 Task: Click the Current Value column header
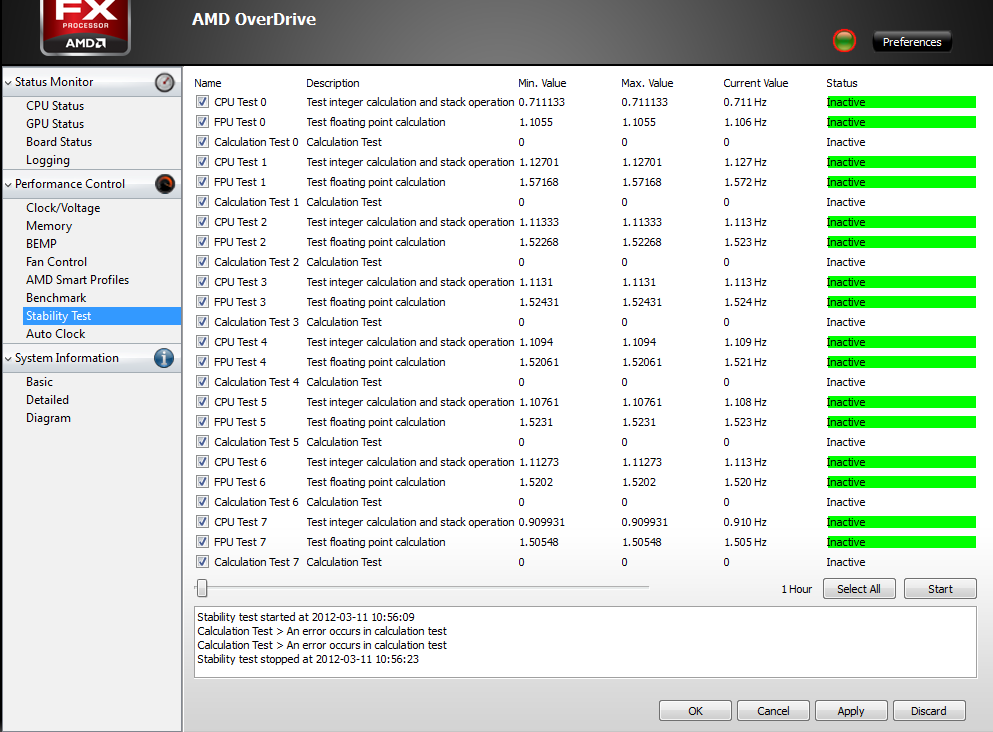pyautogui.click(x=756, y=83)
